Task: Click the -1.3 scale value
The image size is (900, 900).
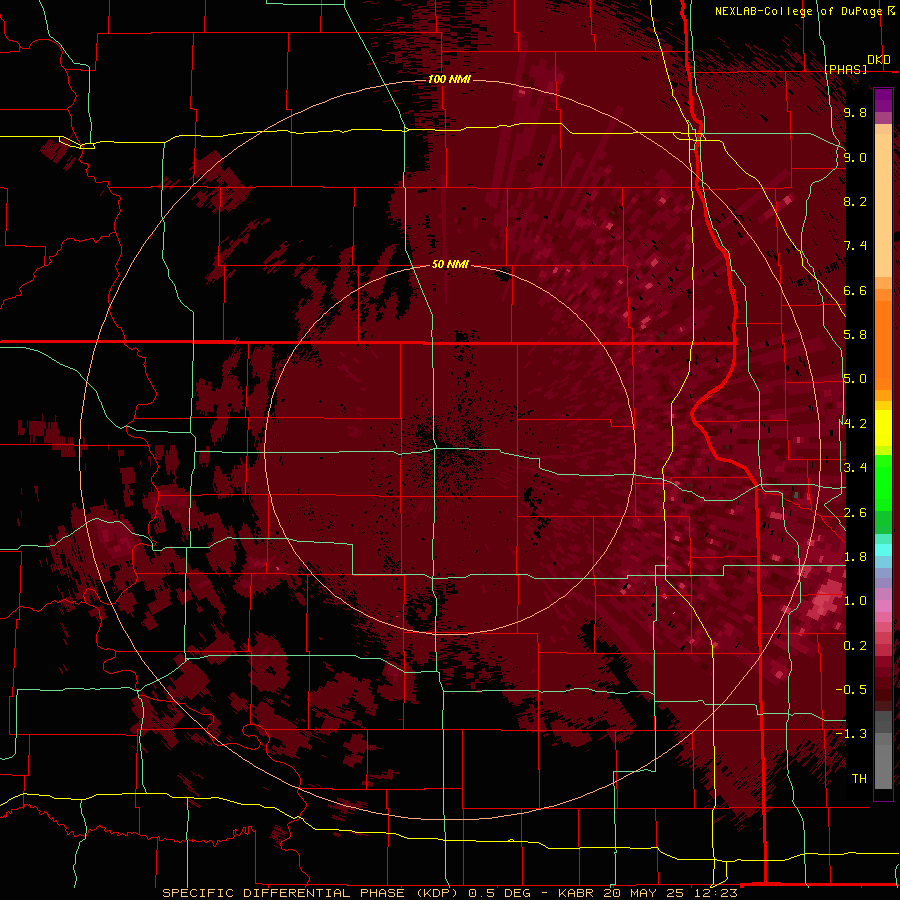Action: [851, 734]
